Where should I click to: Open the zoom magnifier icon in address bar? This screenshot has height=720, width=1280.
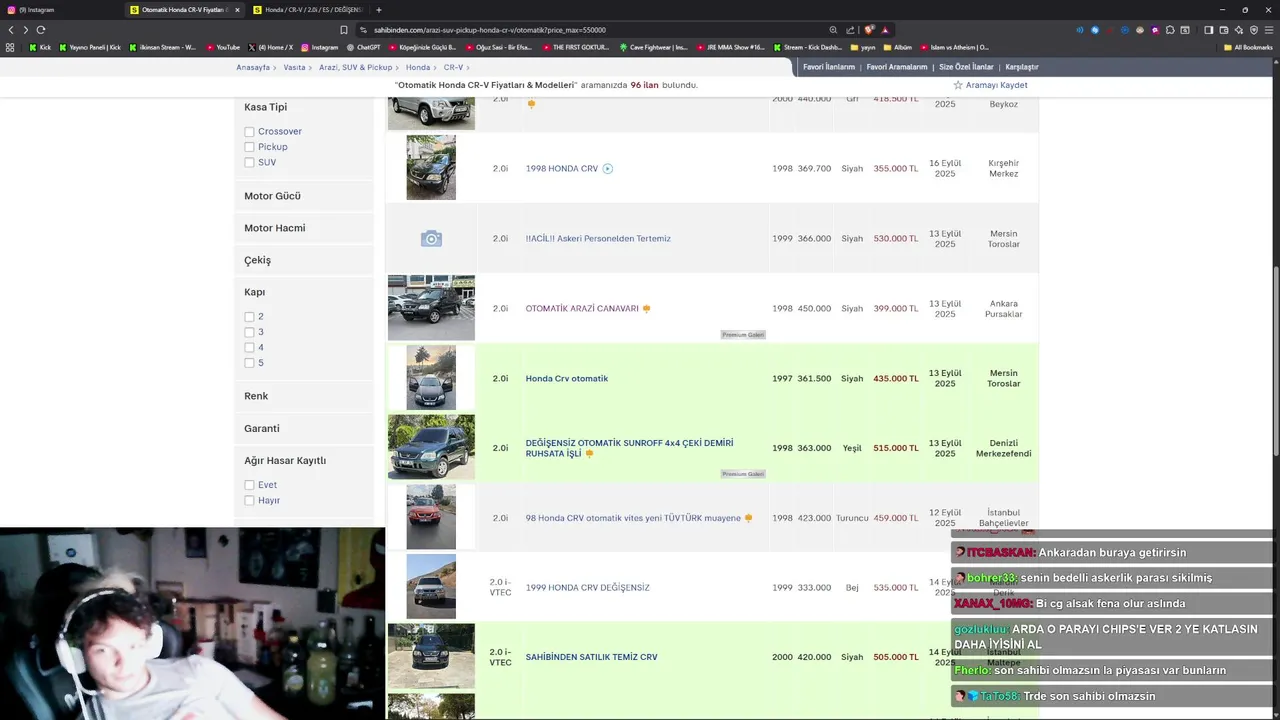tap(833, 30)
